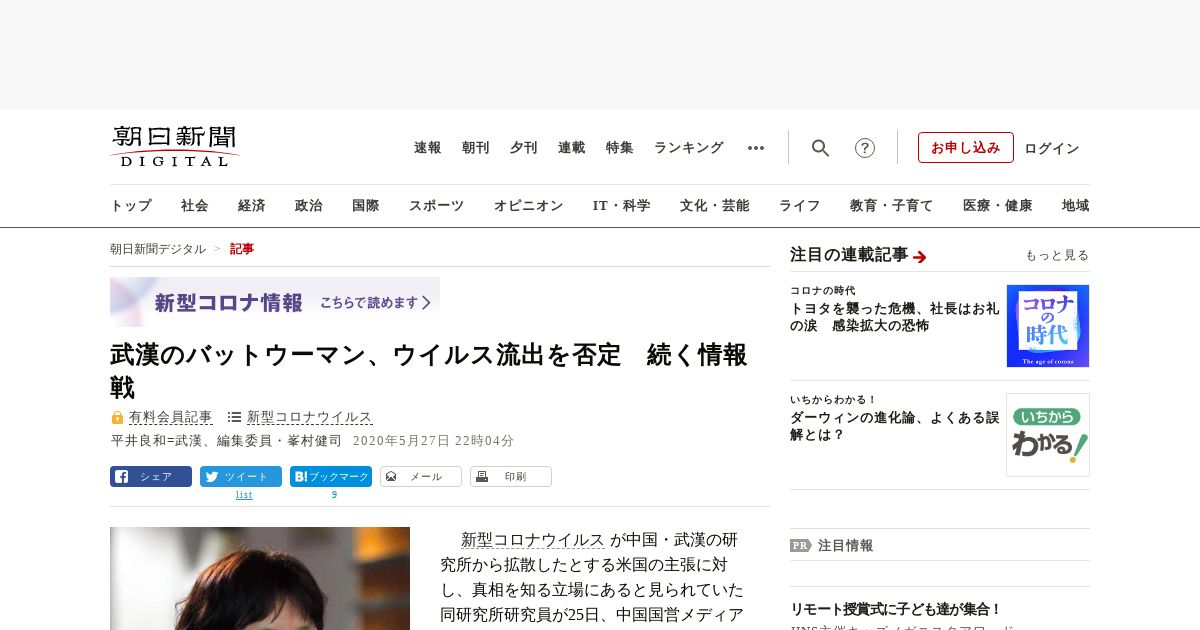Select the 文化・芸能 category tab
Screen dimensions: 1200x630
[715, 206]
